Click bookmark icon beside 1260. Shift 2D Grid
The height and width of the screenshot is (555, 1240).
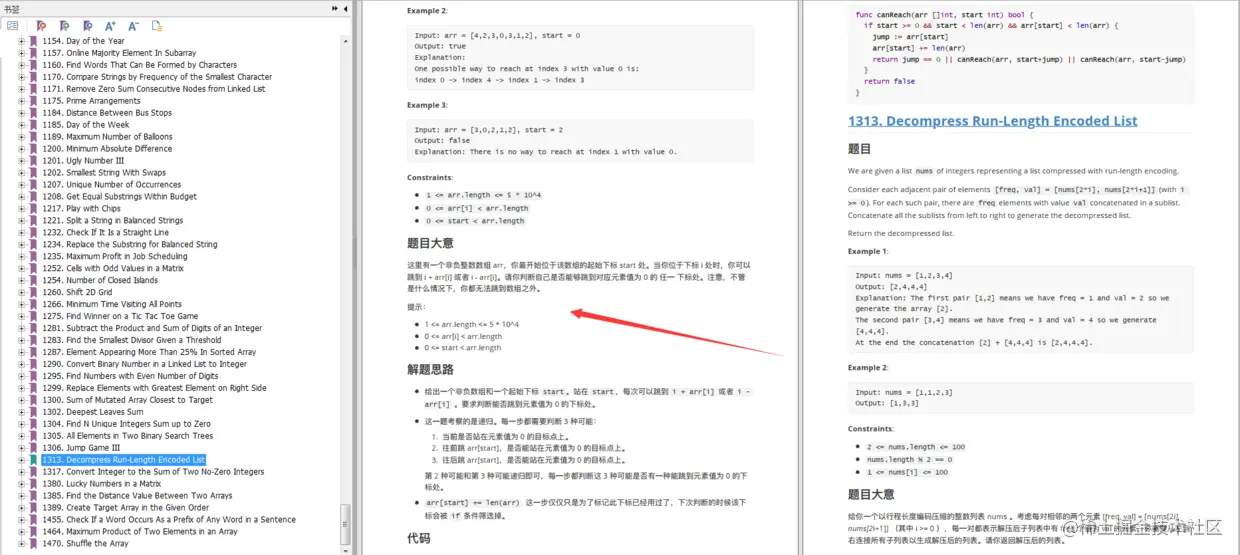33,292
